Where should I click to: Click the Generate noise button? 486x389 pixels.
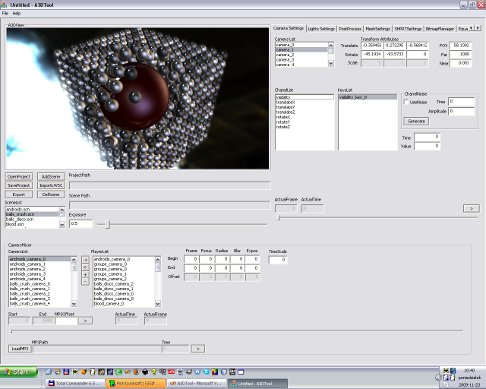click(x=416, y=121)
